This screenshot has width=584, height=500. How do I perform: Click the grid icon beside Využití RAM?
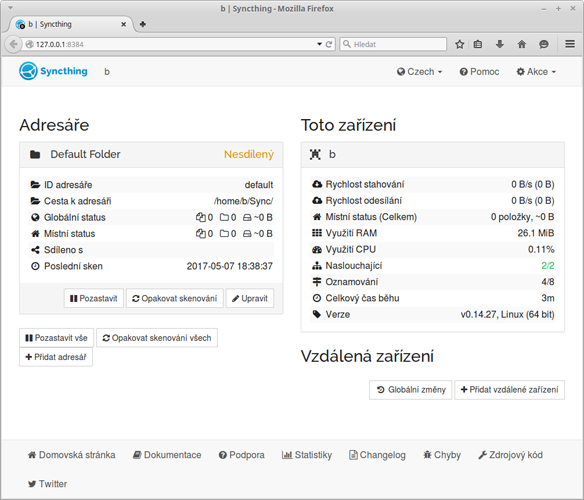(x=317, y=233)
